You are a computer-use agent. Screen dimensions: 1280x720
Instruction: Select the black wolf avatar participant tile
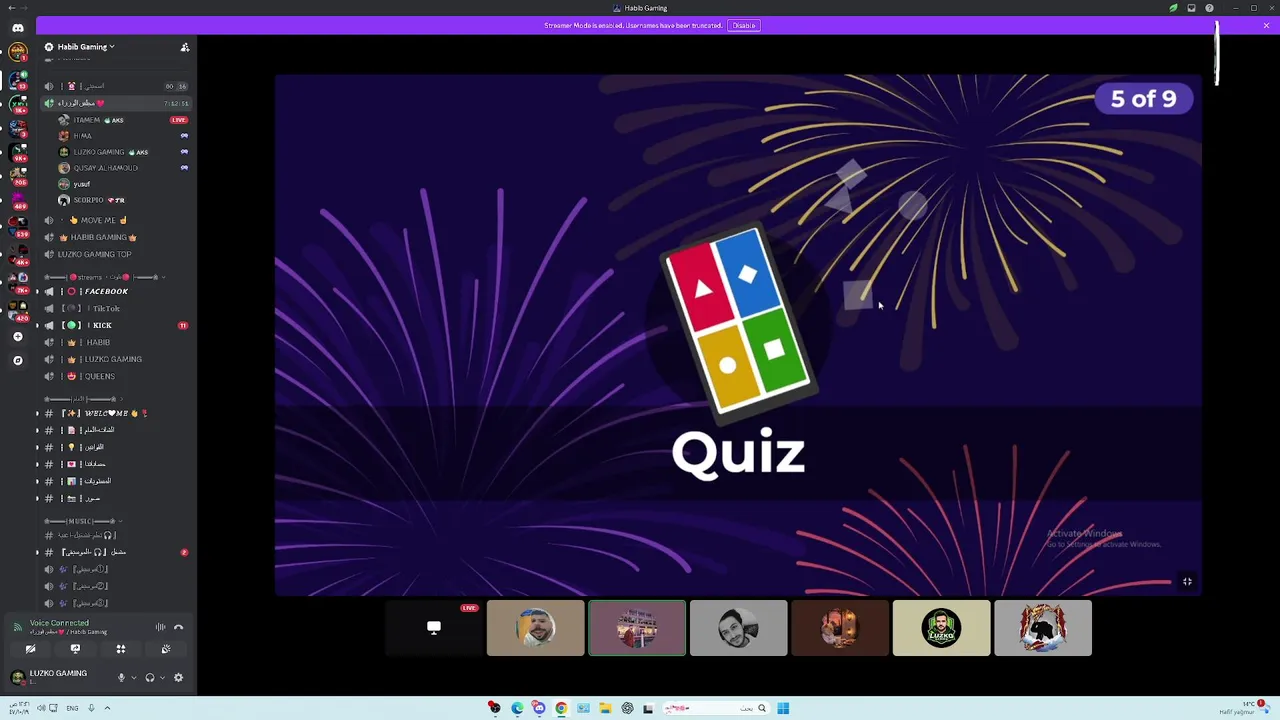pos(1043,628)
